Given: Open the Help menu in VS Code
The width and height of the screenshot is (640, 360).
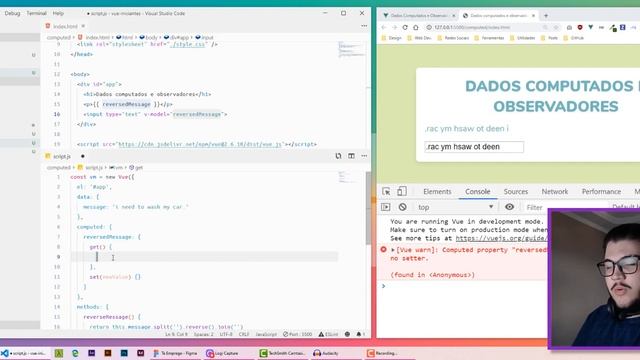Looking at the screenshot, I should [x=58, y=13].
